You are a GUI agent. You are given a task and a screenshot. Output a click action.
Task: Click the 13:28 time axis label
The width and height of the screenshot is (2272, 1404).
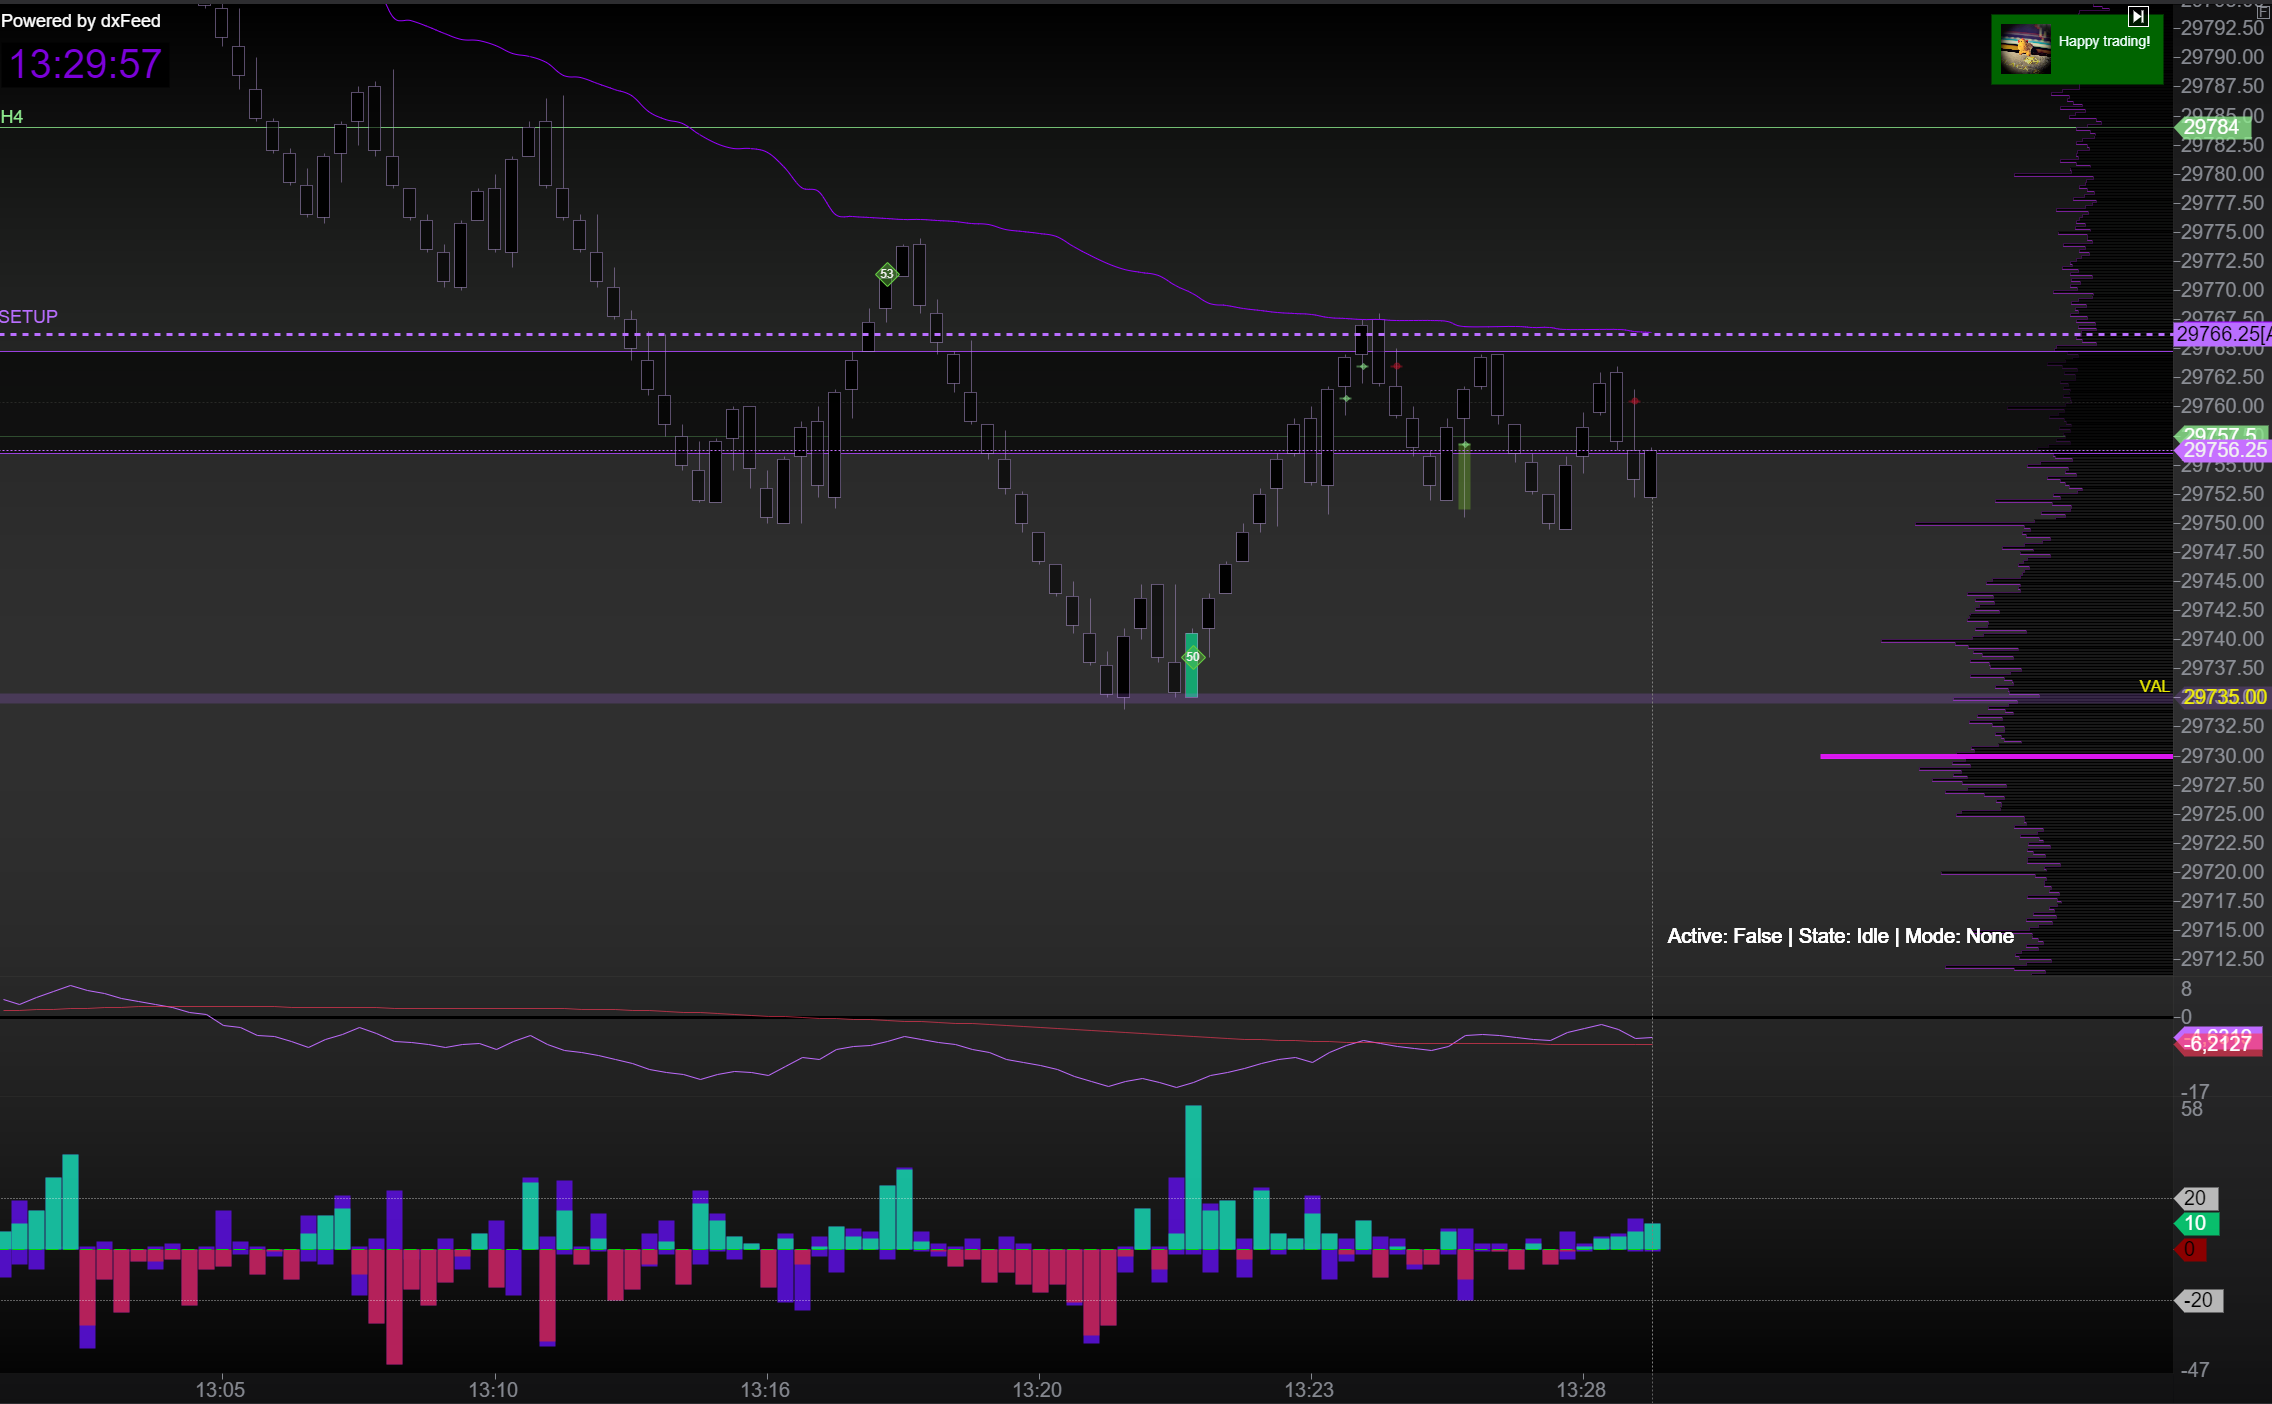pyautogui.click(x=1581, y=1389)
